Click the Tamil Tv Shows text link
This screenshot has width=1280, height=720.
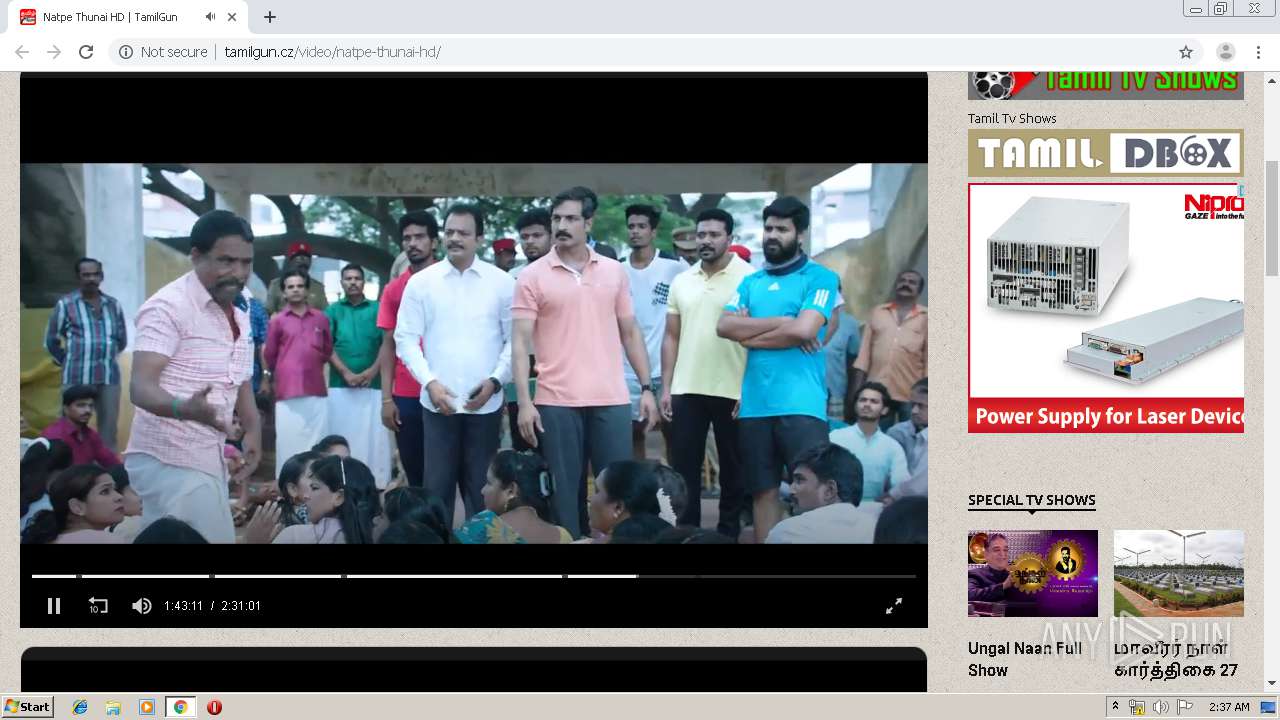point(1012,118)
